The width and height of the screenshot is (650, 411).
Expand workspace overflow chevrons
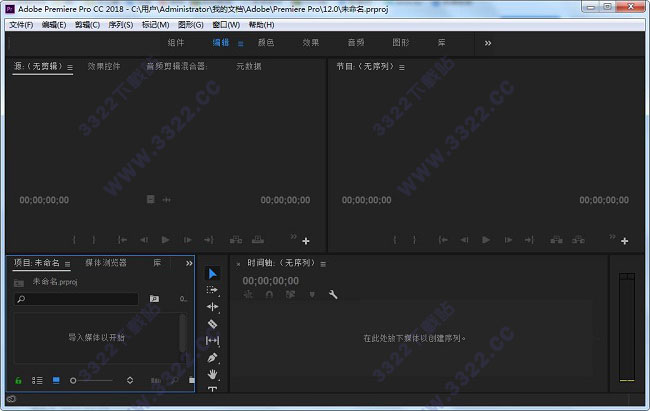point(488,43)
